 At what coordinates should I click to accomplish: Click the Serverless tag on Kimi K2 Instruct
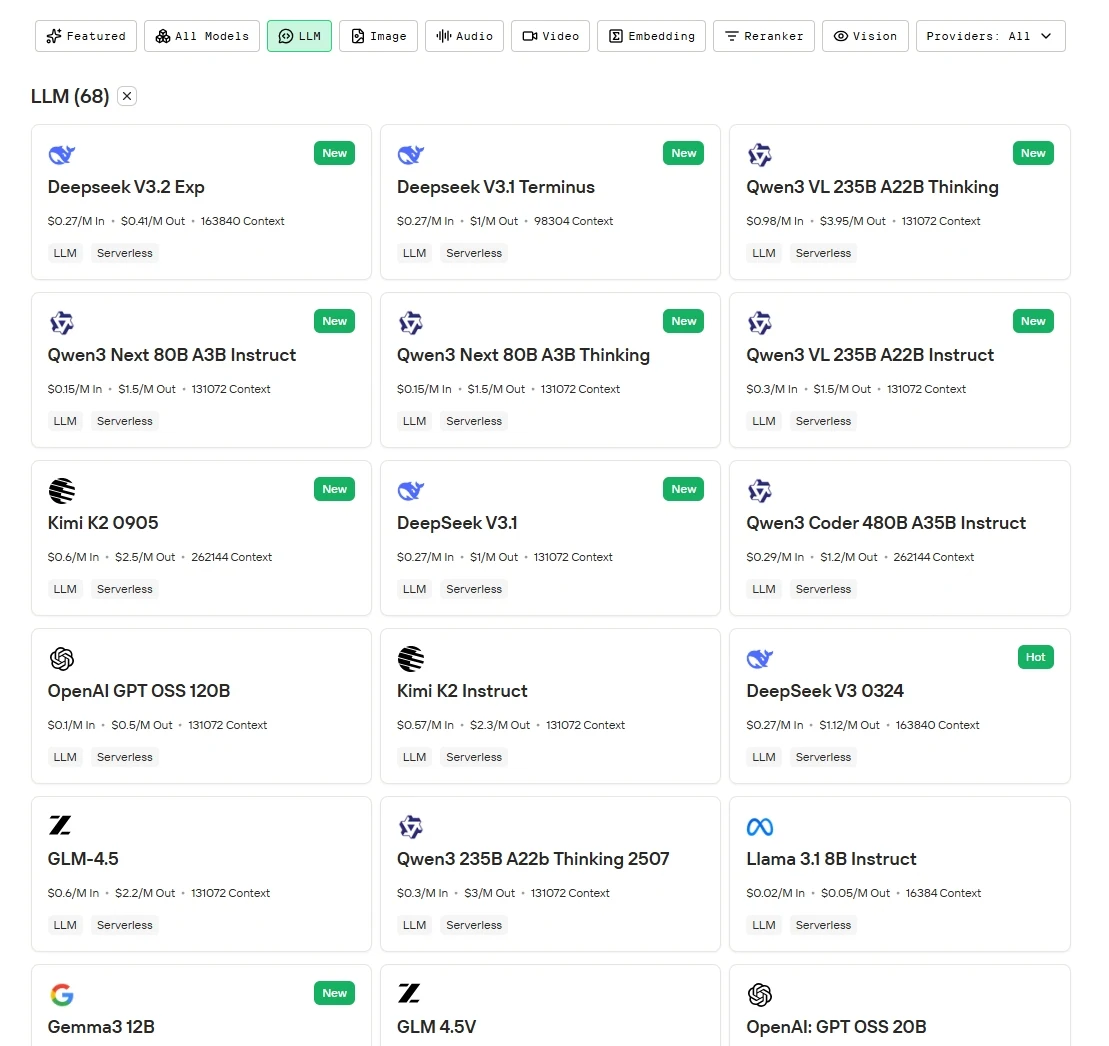(474, 757)
